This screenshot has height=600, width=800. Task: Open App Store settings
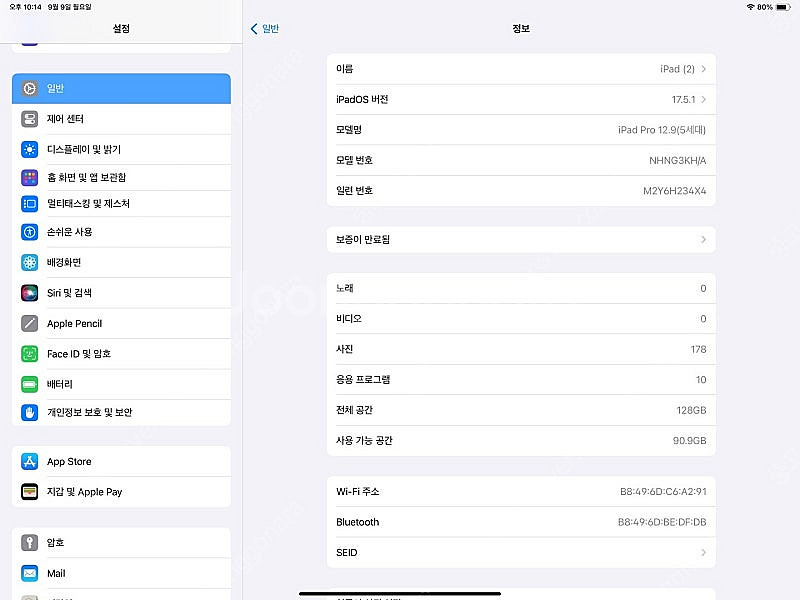click(121, 461)
